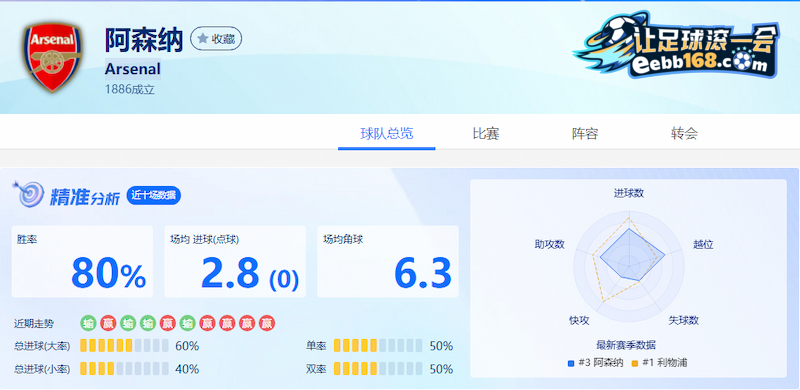
Task: Click the 助攻数 radar axis label
Action: [x=549, y=244]
